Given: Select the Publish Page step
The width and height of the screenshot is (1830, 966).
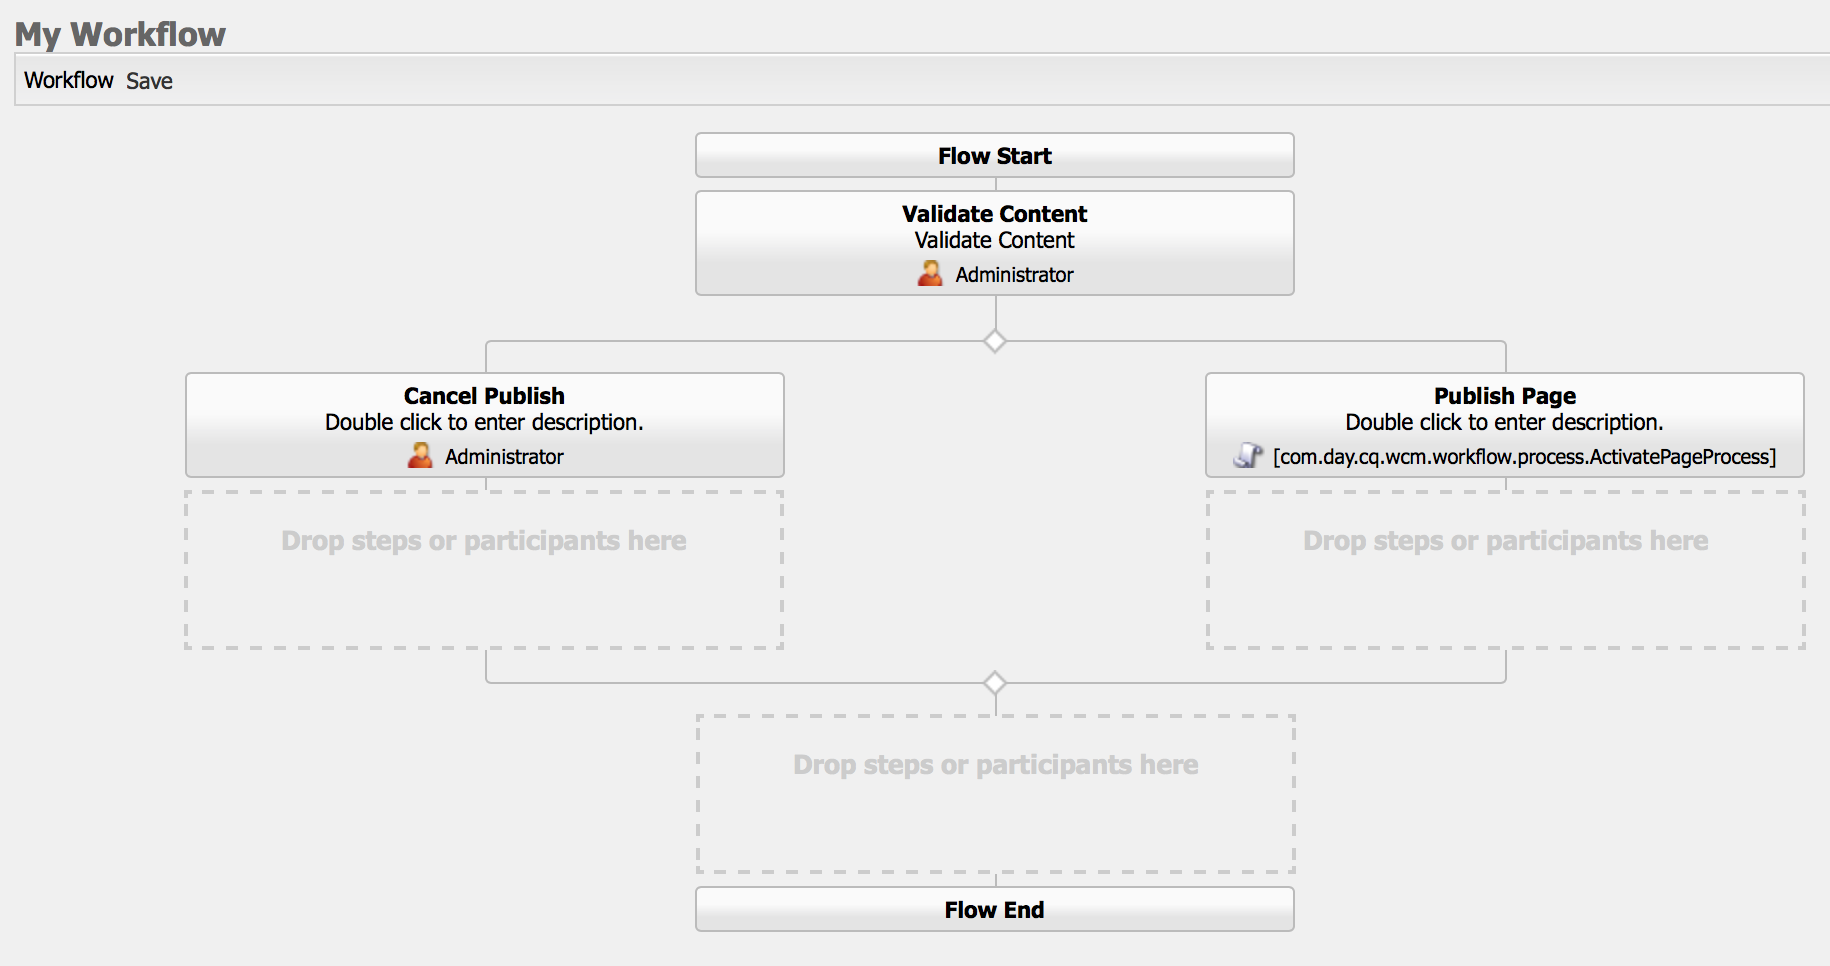Looking at the screenshot, I should 1504,395.
